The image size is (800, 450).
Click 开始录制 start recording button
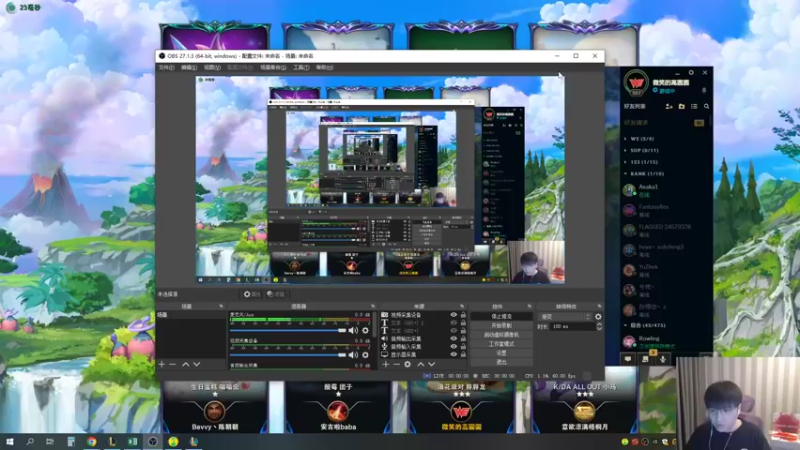(502, 326)
